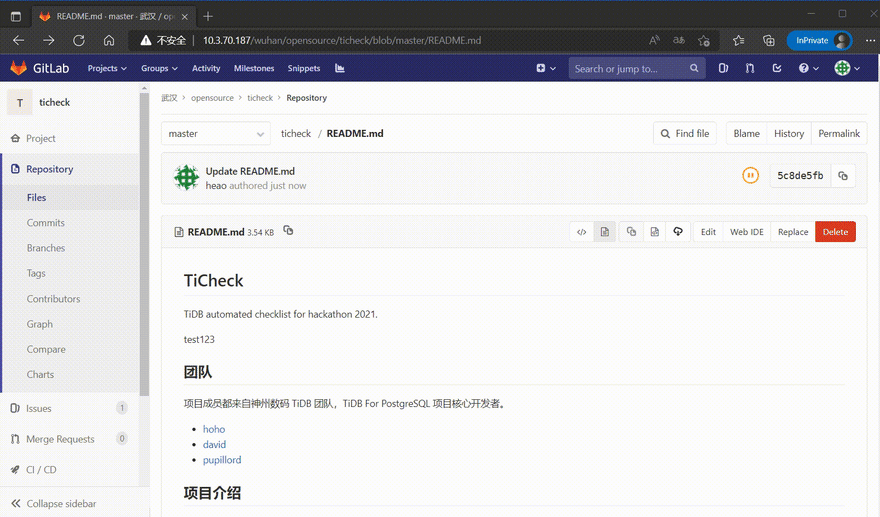Select Graph in the sidebar
880x517 pixels.
coord(39,324)
